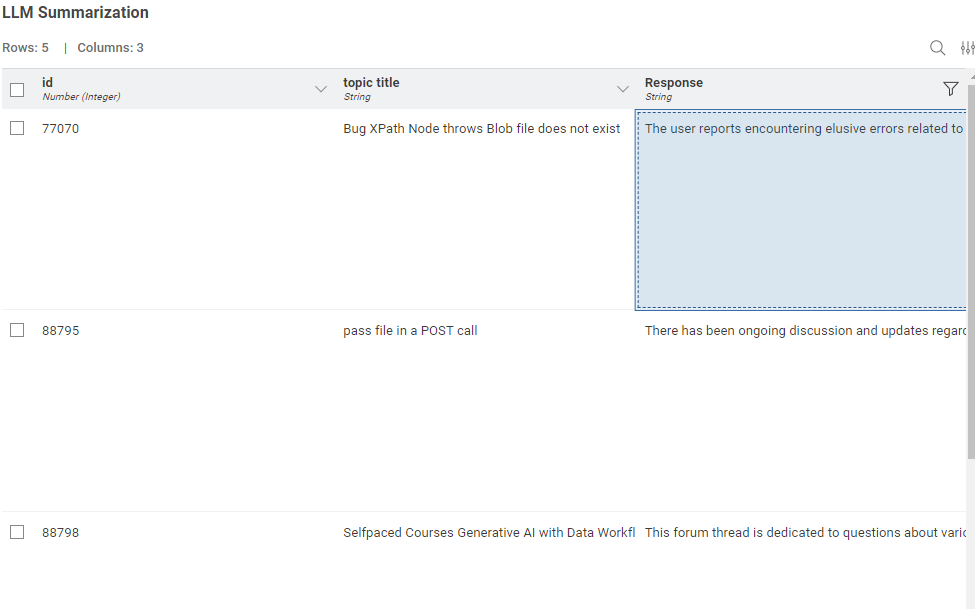Select the checkbox for row 88795
975x609 pixels.
pos(17,330)
